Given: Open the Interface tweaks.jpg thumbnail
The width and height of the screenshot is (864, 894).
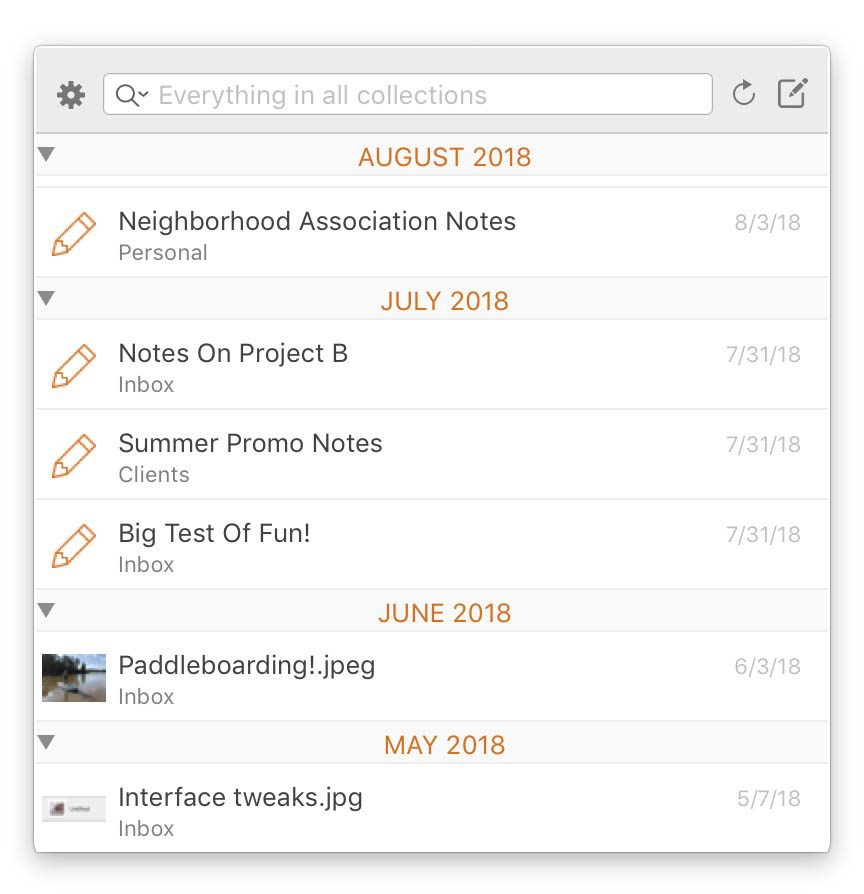Looking at the screenshot, I should click(74, 809).
